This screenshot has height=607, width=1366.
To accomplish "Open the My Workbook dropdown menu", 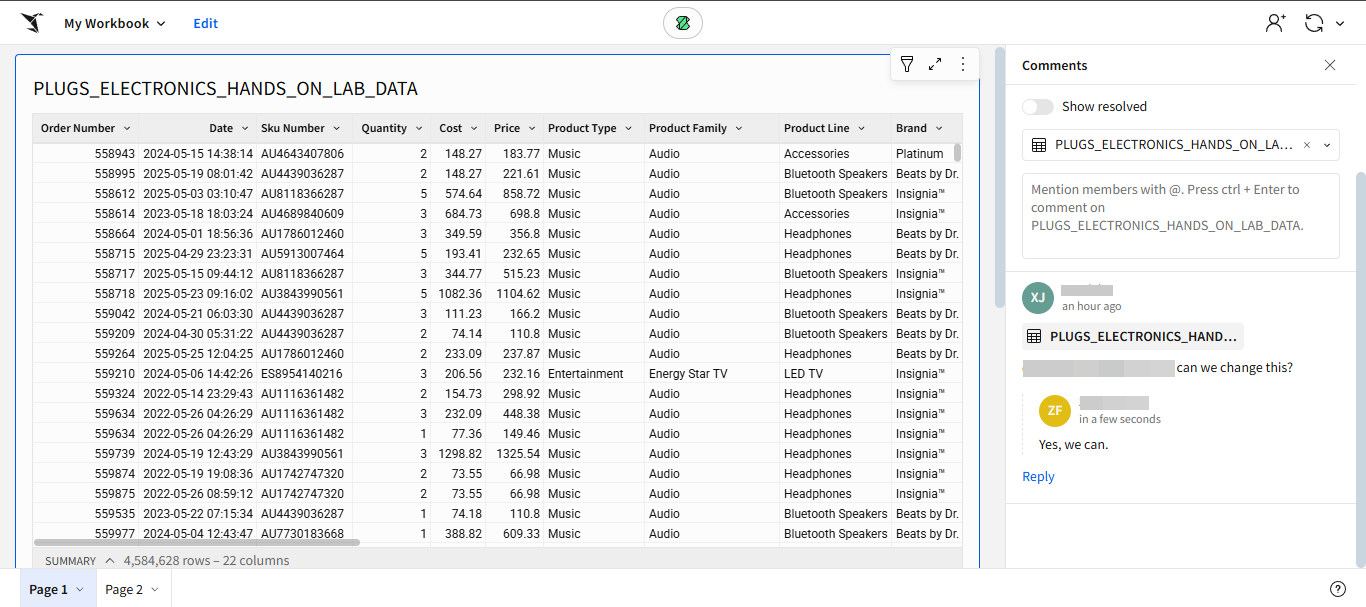I will tap(115, 23).
